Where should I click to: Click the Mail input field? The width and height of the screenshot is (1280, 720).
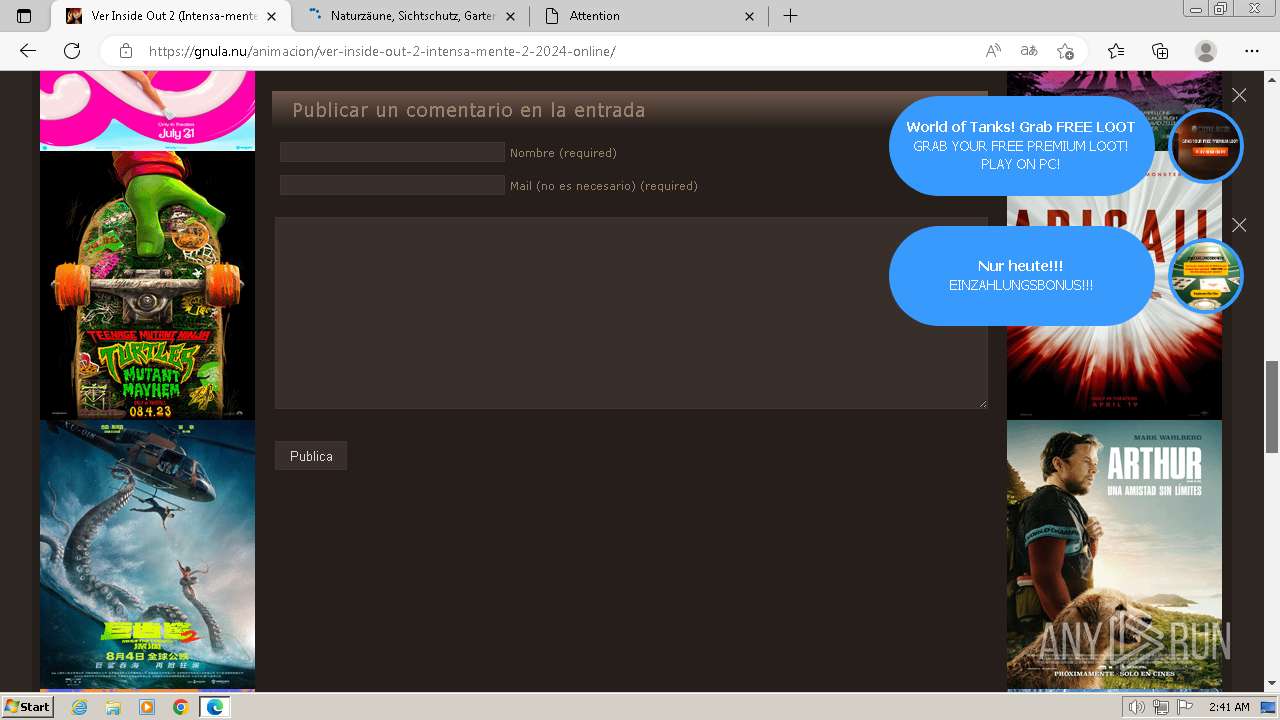(392, 185)
